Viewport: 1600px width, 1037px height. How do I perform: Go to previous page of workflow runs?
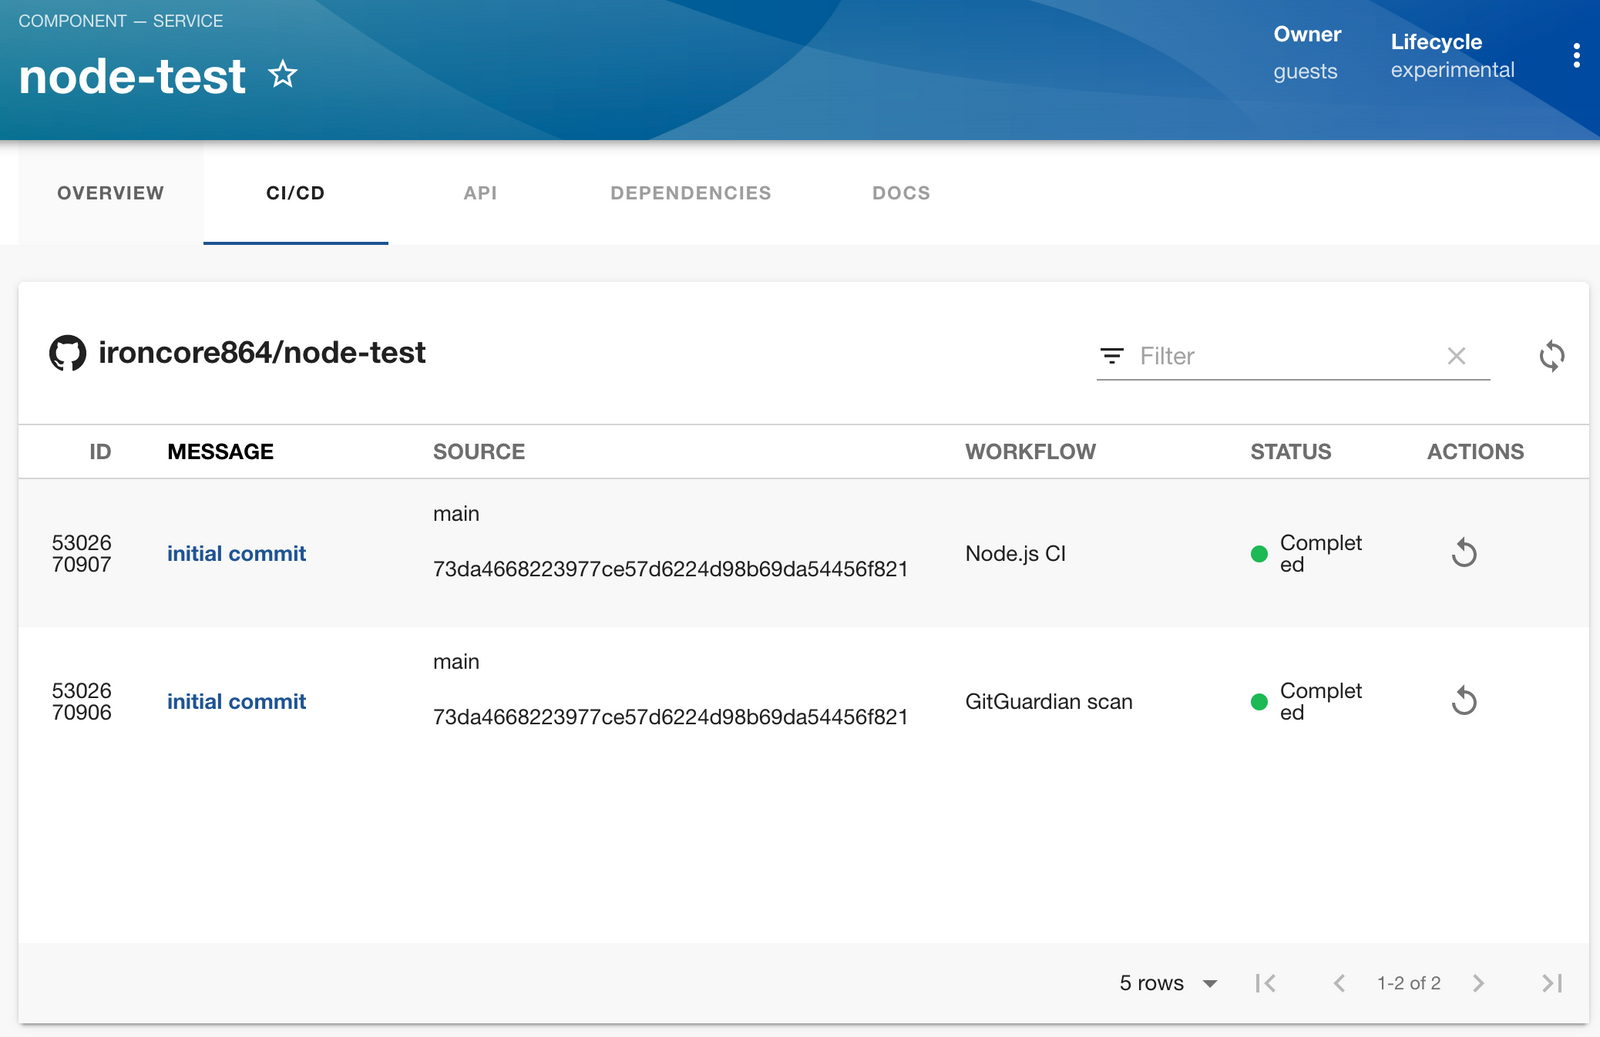coord(1338,983)
